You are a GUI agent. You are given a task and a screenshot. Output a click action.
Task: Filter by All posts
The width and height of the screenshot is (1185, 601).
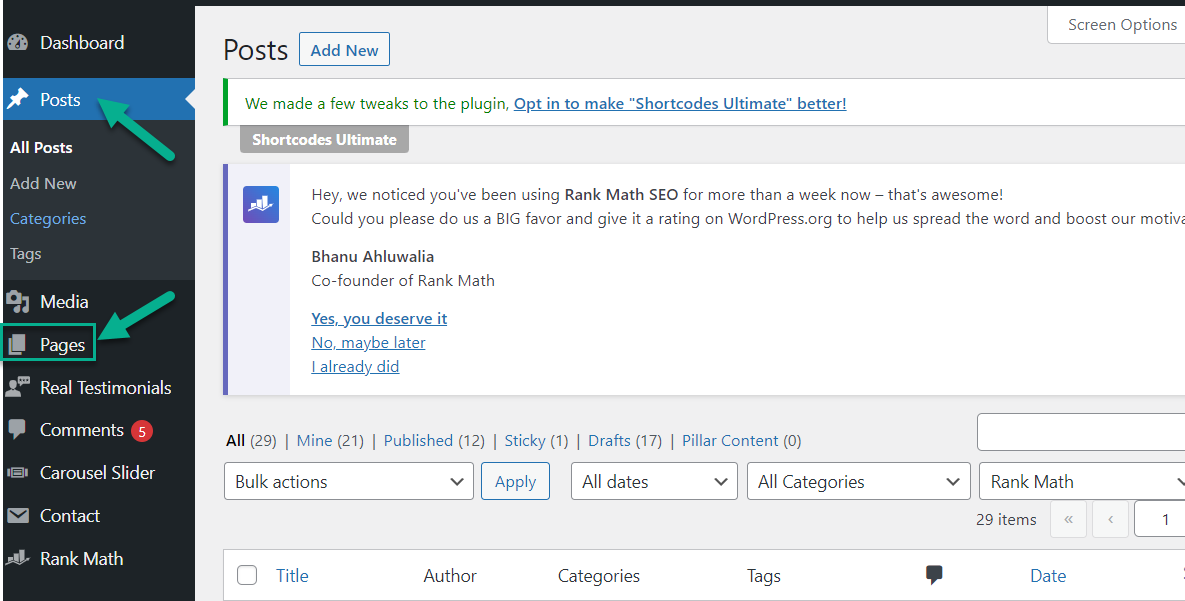pyautogui.click(x=235, y=440)
